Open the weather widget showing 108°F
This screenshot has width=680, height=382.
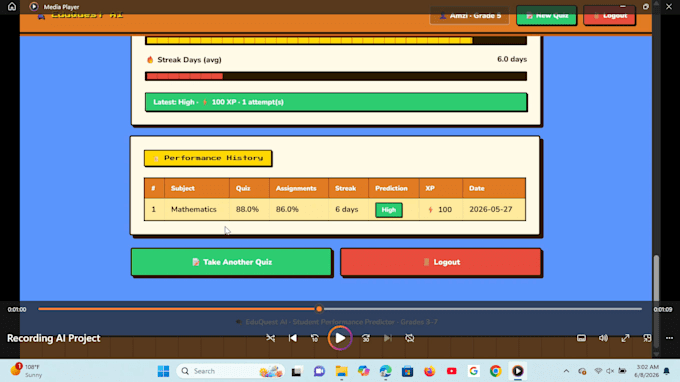[26, 371]
